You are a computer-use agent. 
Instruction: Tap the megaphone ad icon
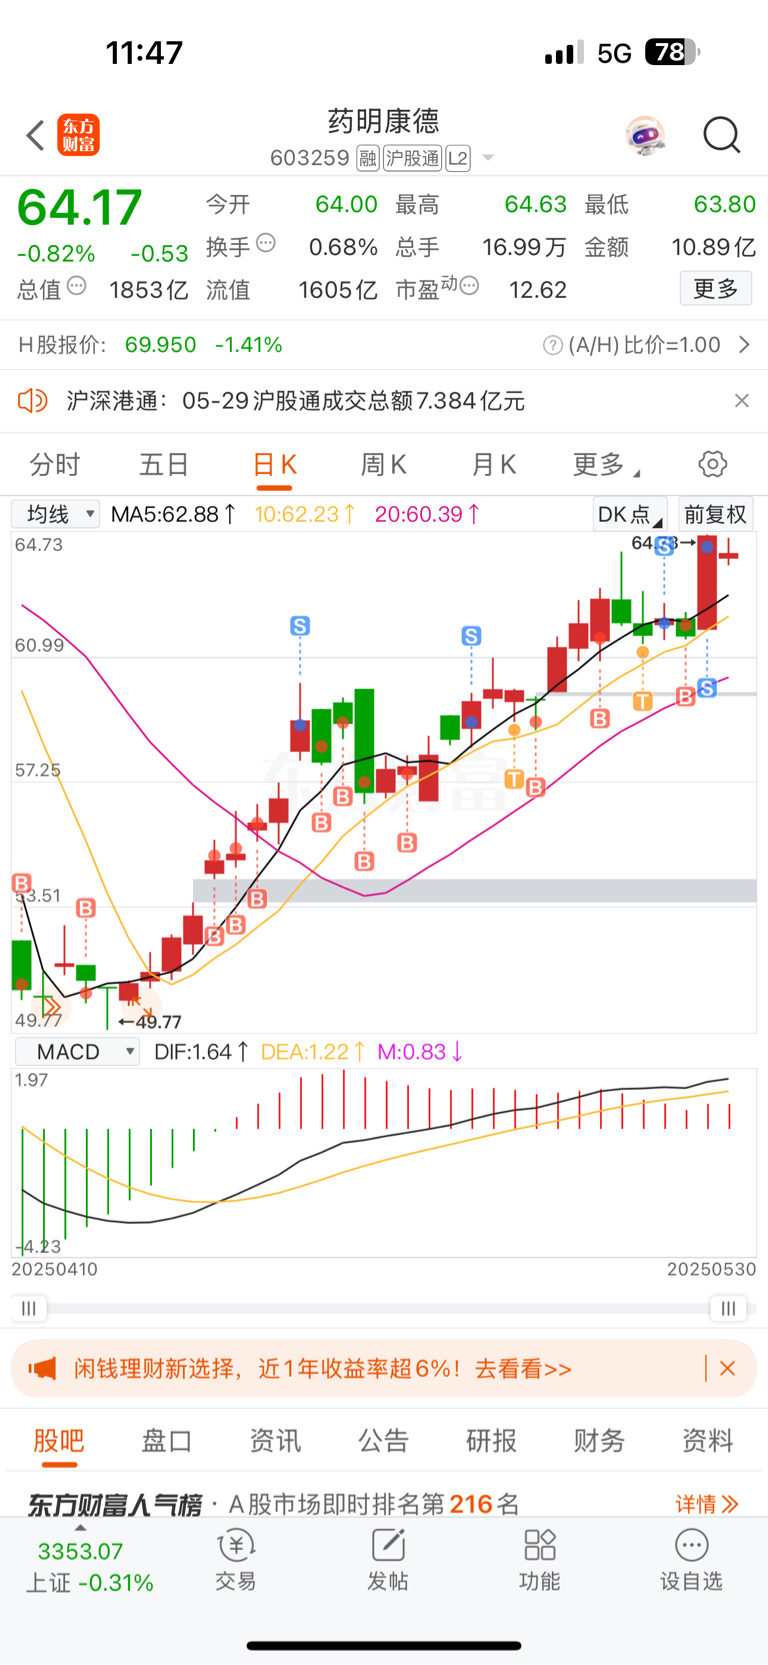point(42,1368)
